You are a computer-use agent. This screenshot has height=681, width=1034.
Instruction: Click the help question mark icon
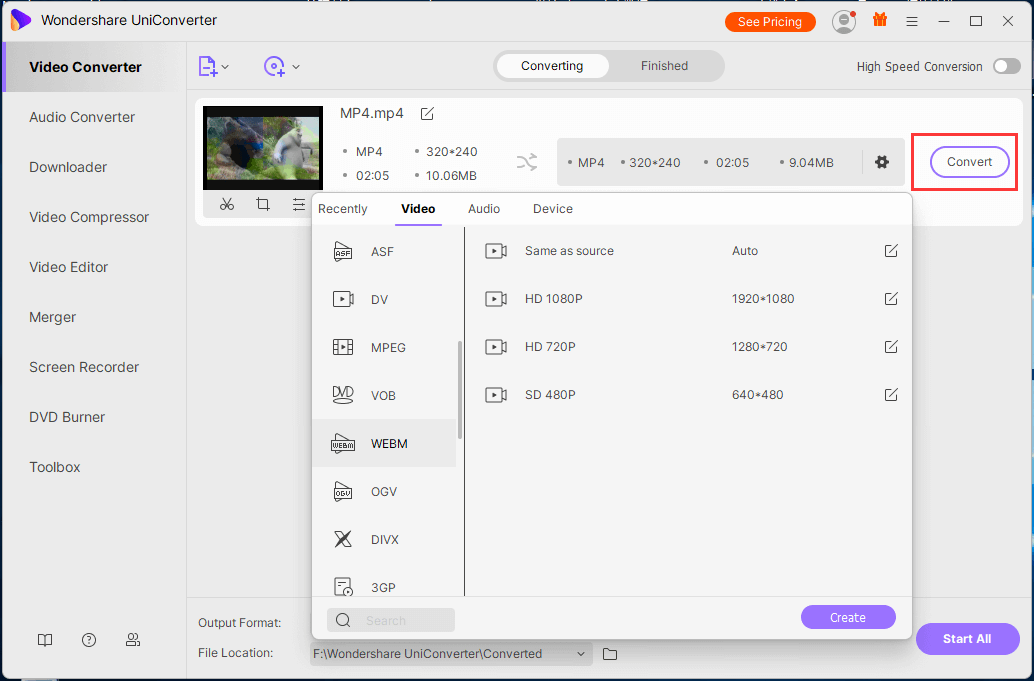point(89,640)
